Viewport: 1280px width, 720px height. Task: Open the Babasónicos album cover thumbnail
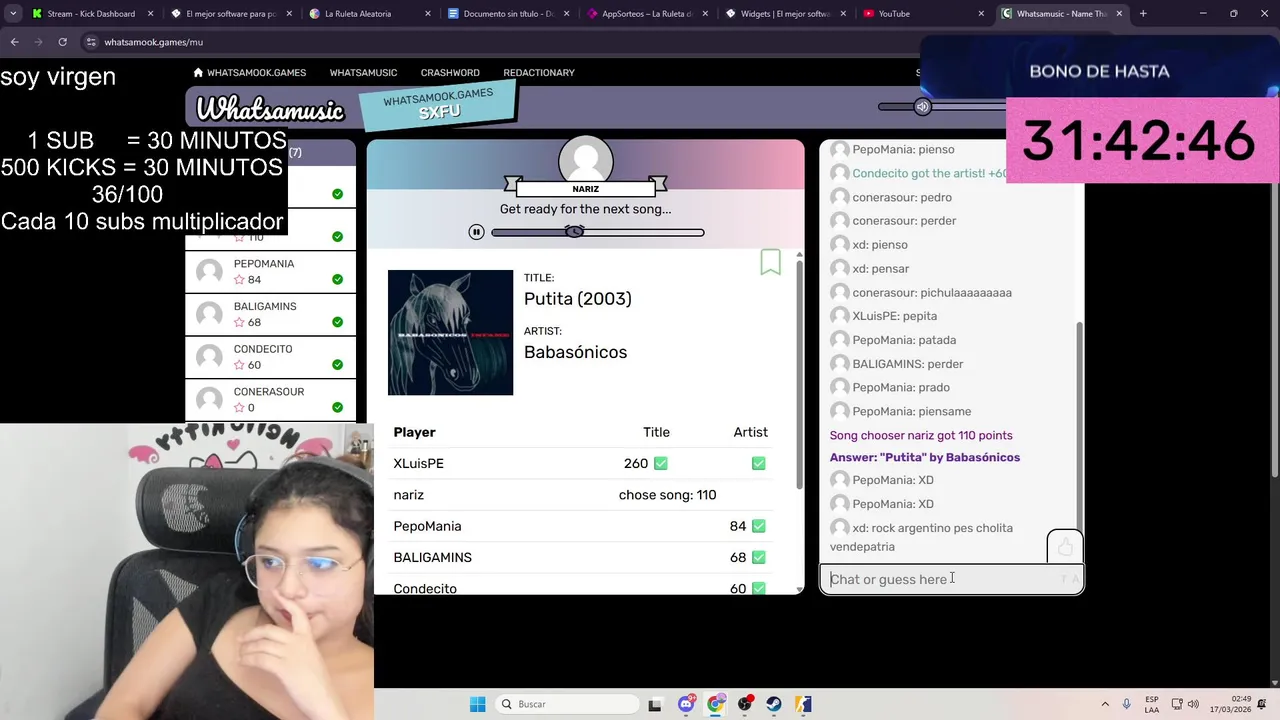point(450,332)
